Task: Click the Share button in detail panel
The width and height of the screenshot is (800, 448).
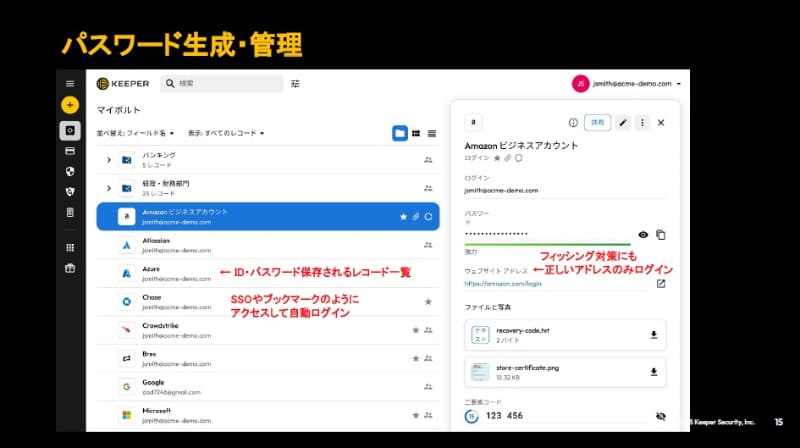Action: tap(597, 122)
